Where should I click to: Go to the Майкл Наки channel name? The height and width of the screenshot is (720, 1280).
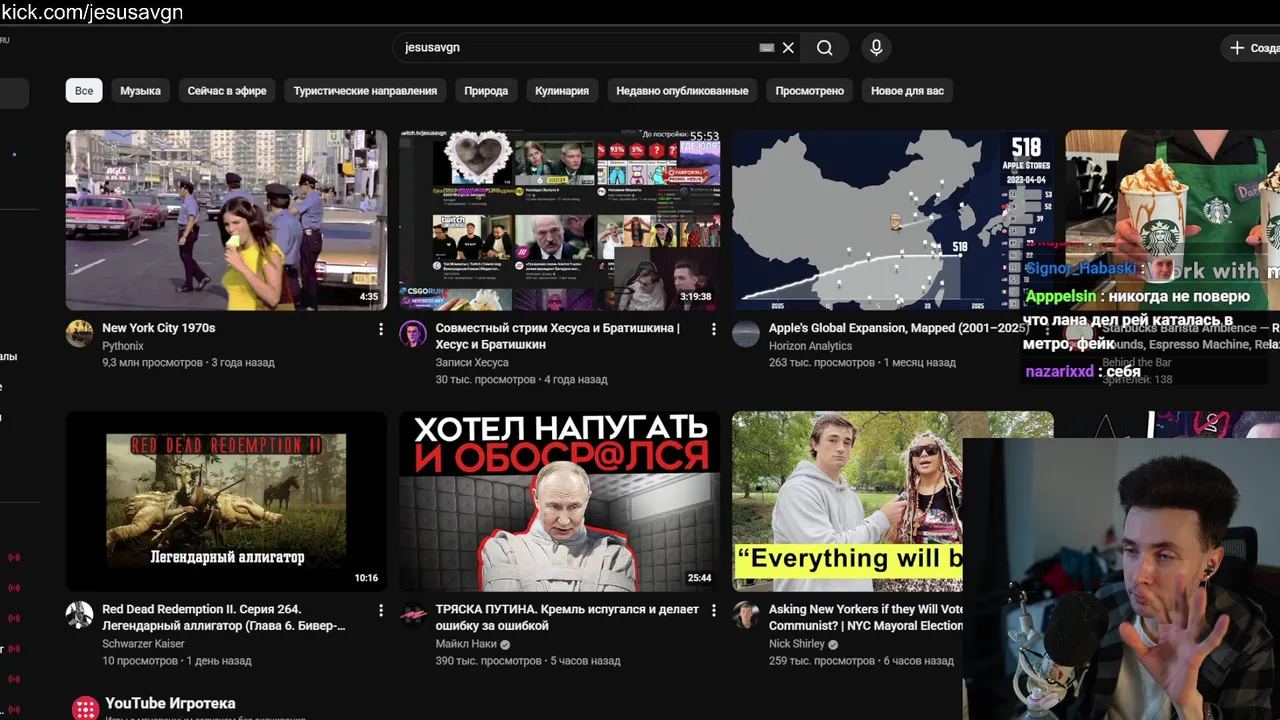466,644
